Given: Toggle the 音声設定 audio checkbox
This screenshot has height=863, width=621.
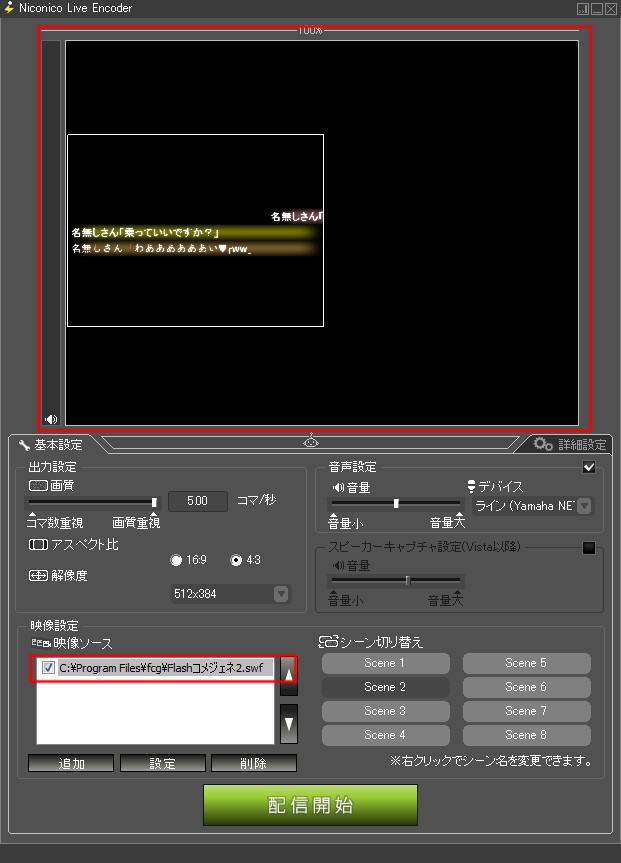Looking at the screenshot, I should [x=589, y=467].
